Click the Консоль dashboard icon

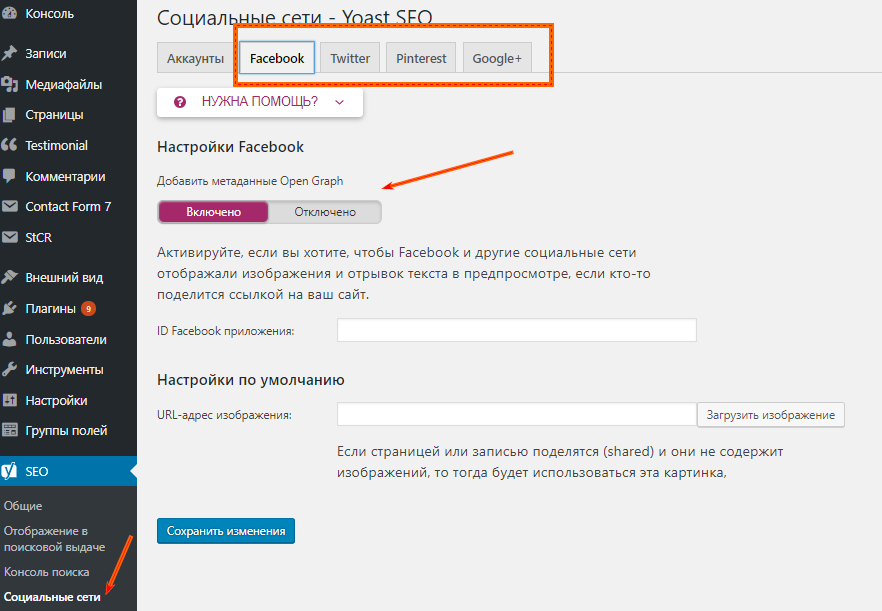pyautogui.click(x=9, y=14)
